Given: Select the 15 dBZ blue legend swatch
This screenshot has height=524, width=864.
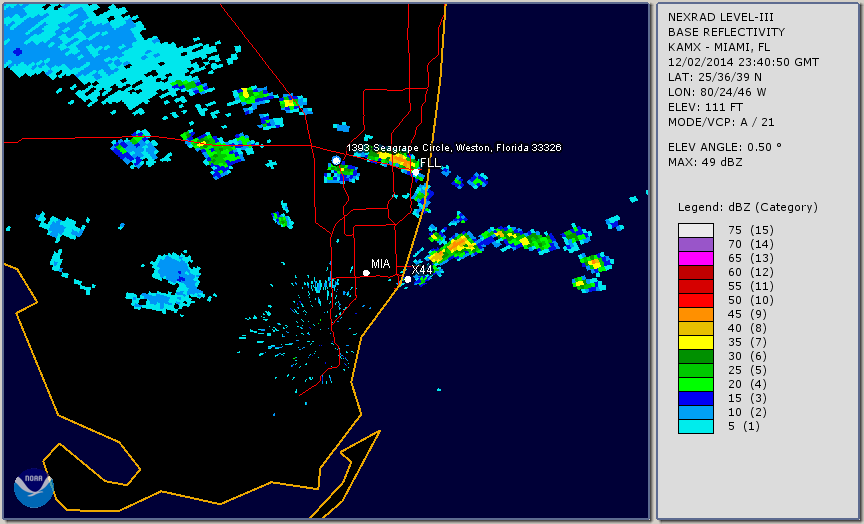Looking at the screenshot, I should pos(696,398).
